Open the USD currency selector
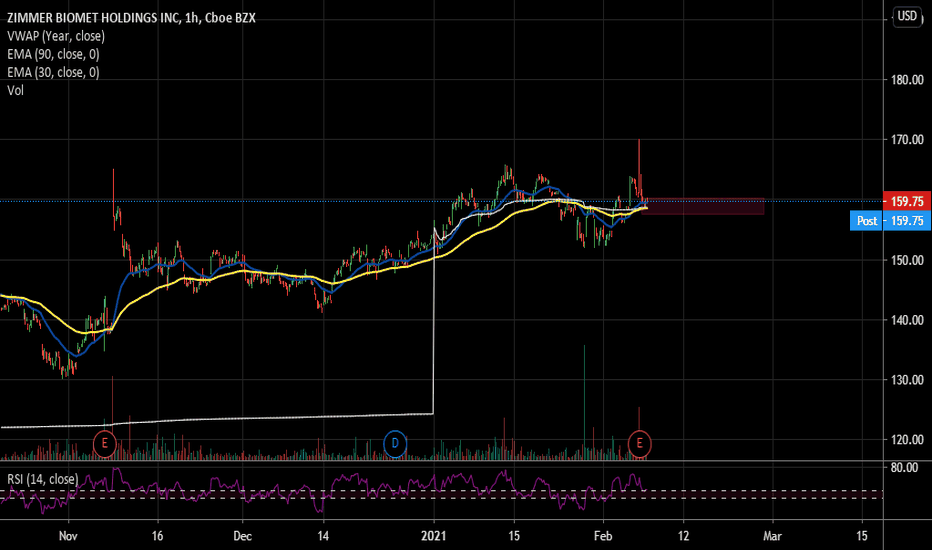 tap(907, 16)
